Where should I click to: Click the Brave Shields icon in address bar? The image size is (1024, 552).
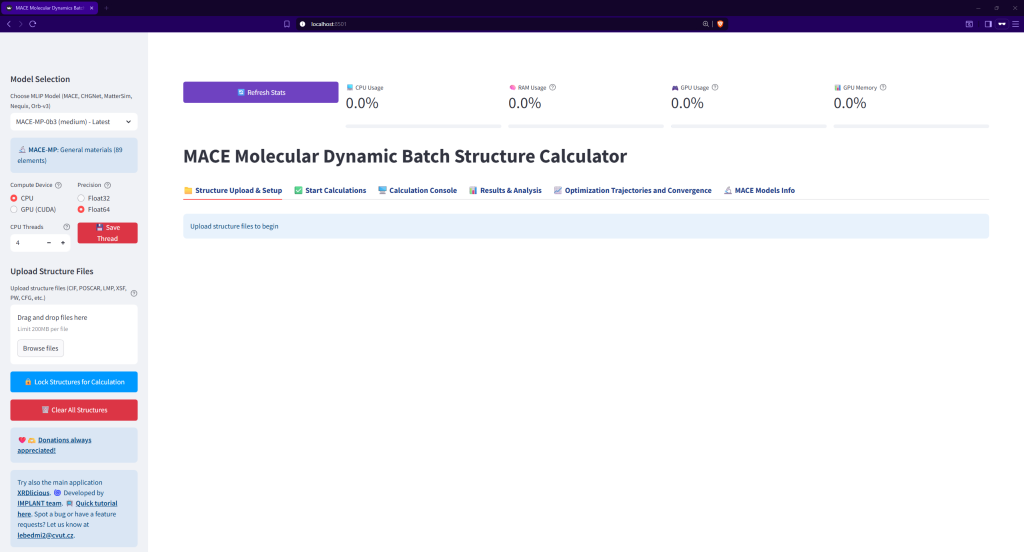(719, 23)
